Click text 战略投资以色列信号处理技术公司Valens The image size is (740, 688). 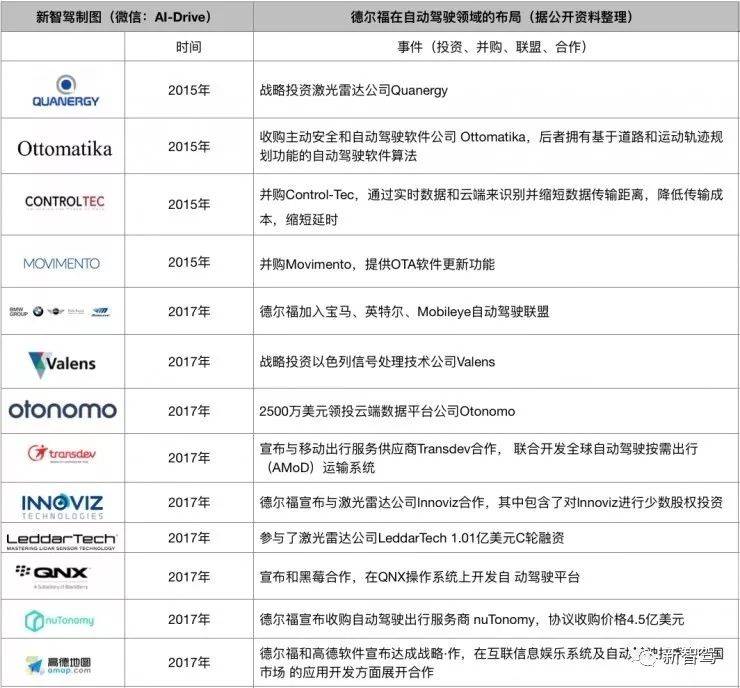[377, 361]
